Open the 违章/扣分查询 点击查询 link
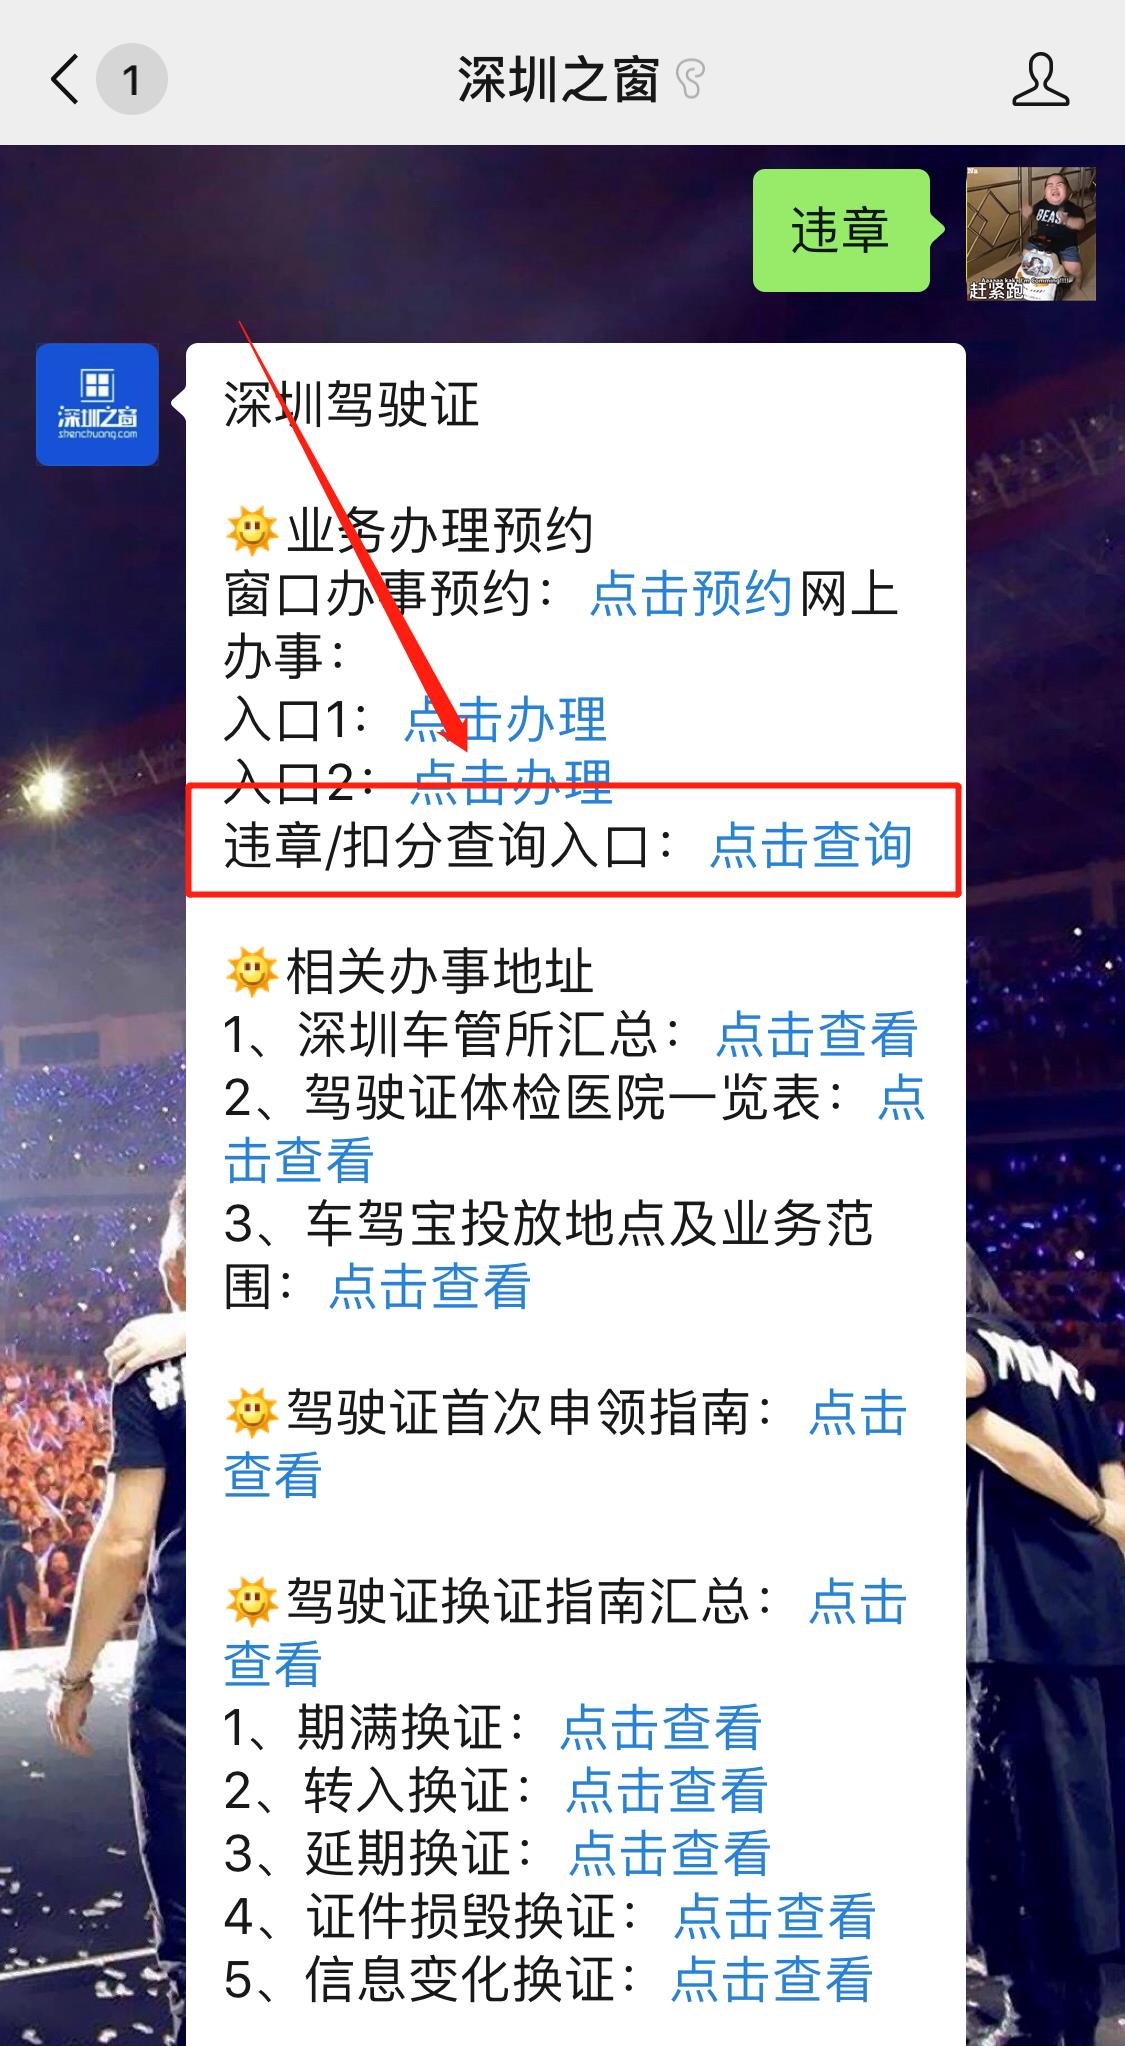The image size is (1125, 2046). point(811,846)
